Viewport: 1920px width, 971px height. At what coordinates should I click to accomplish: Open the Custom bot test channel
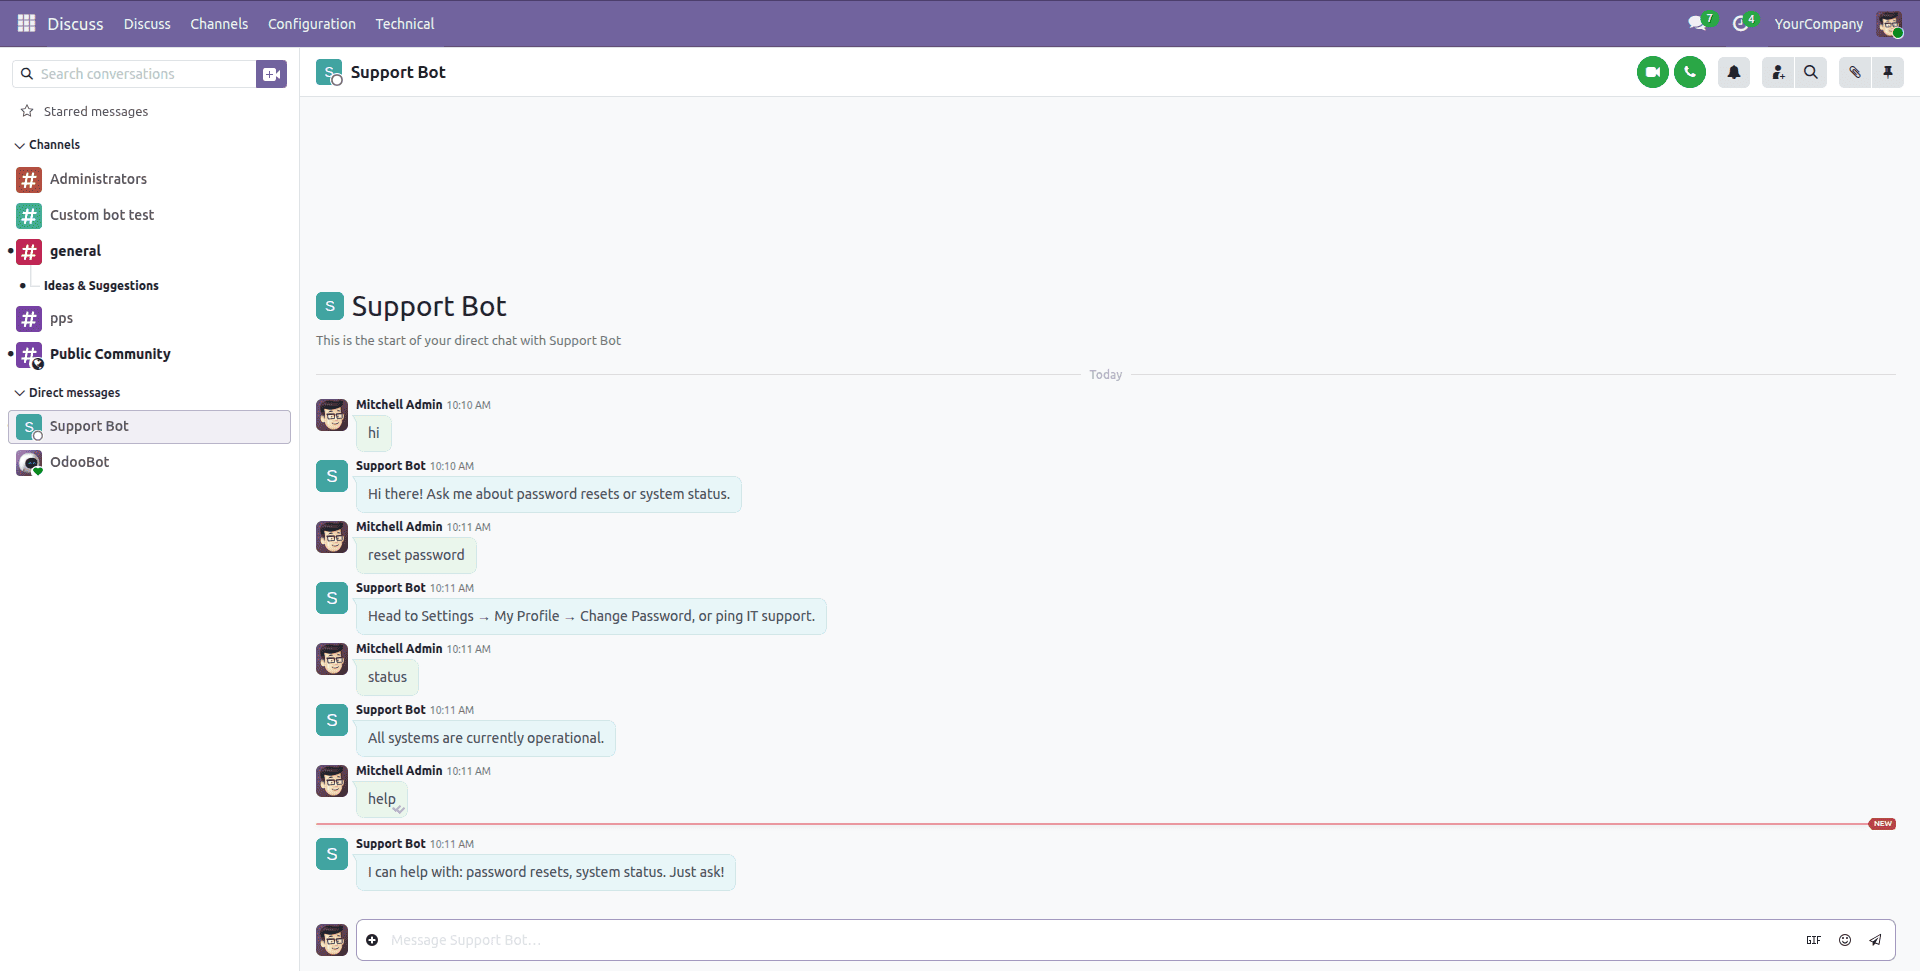point(149,215)
